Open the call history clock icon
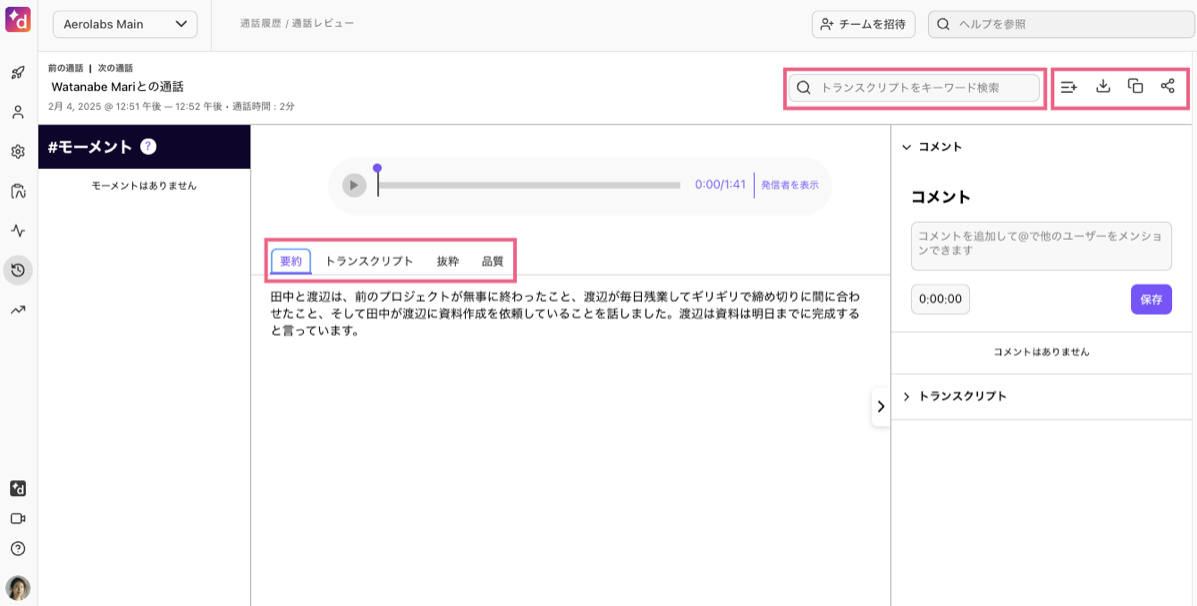The height and width of the screenshot is (606, 1197). click(18, 270)
